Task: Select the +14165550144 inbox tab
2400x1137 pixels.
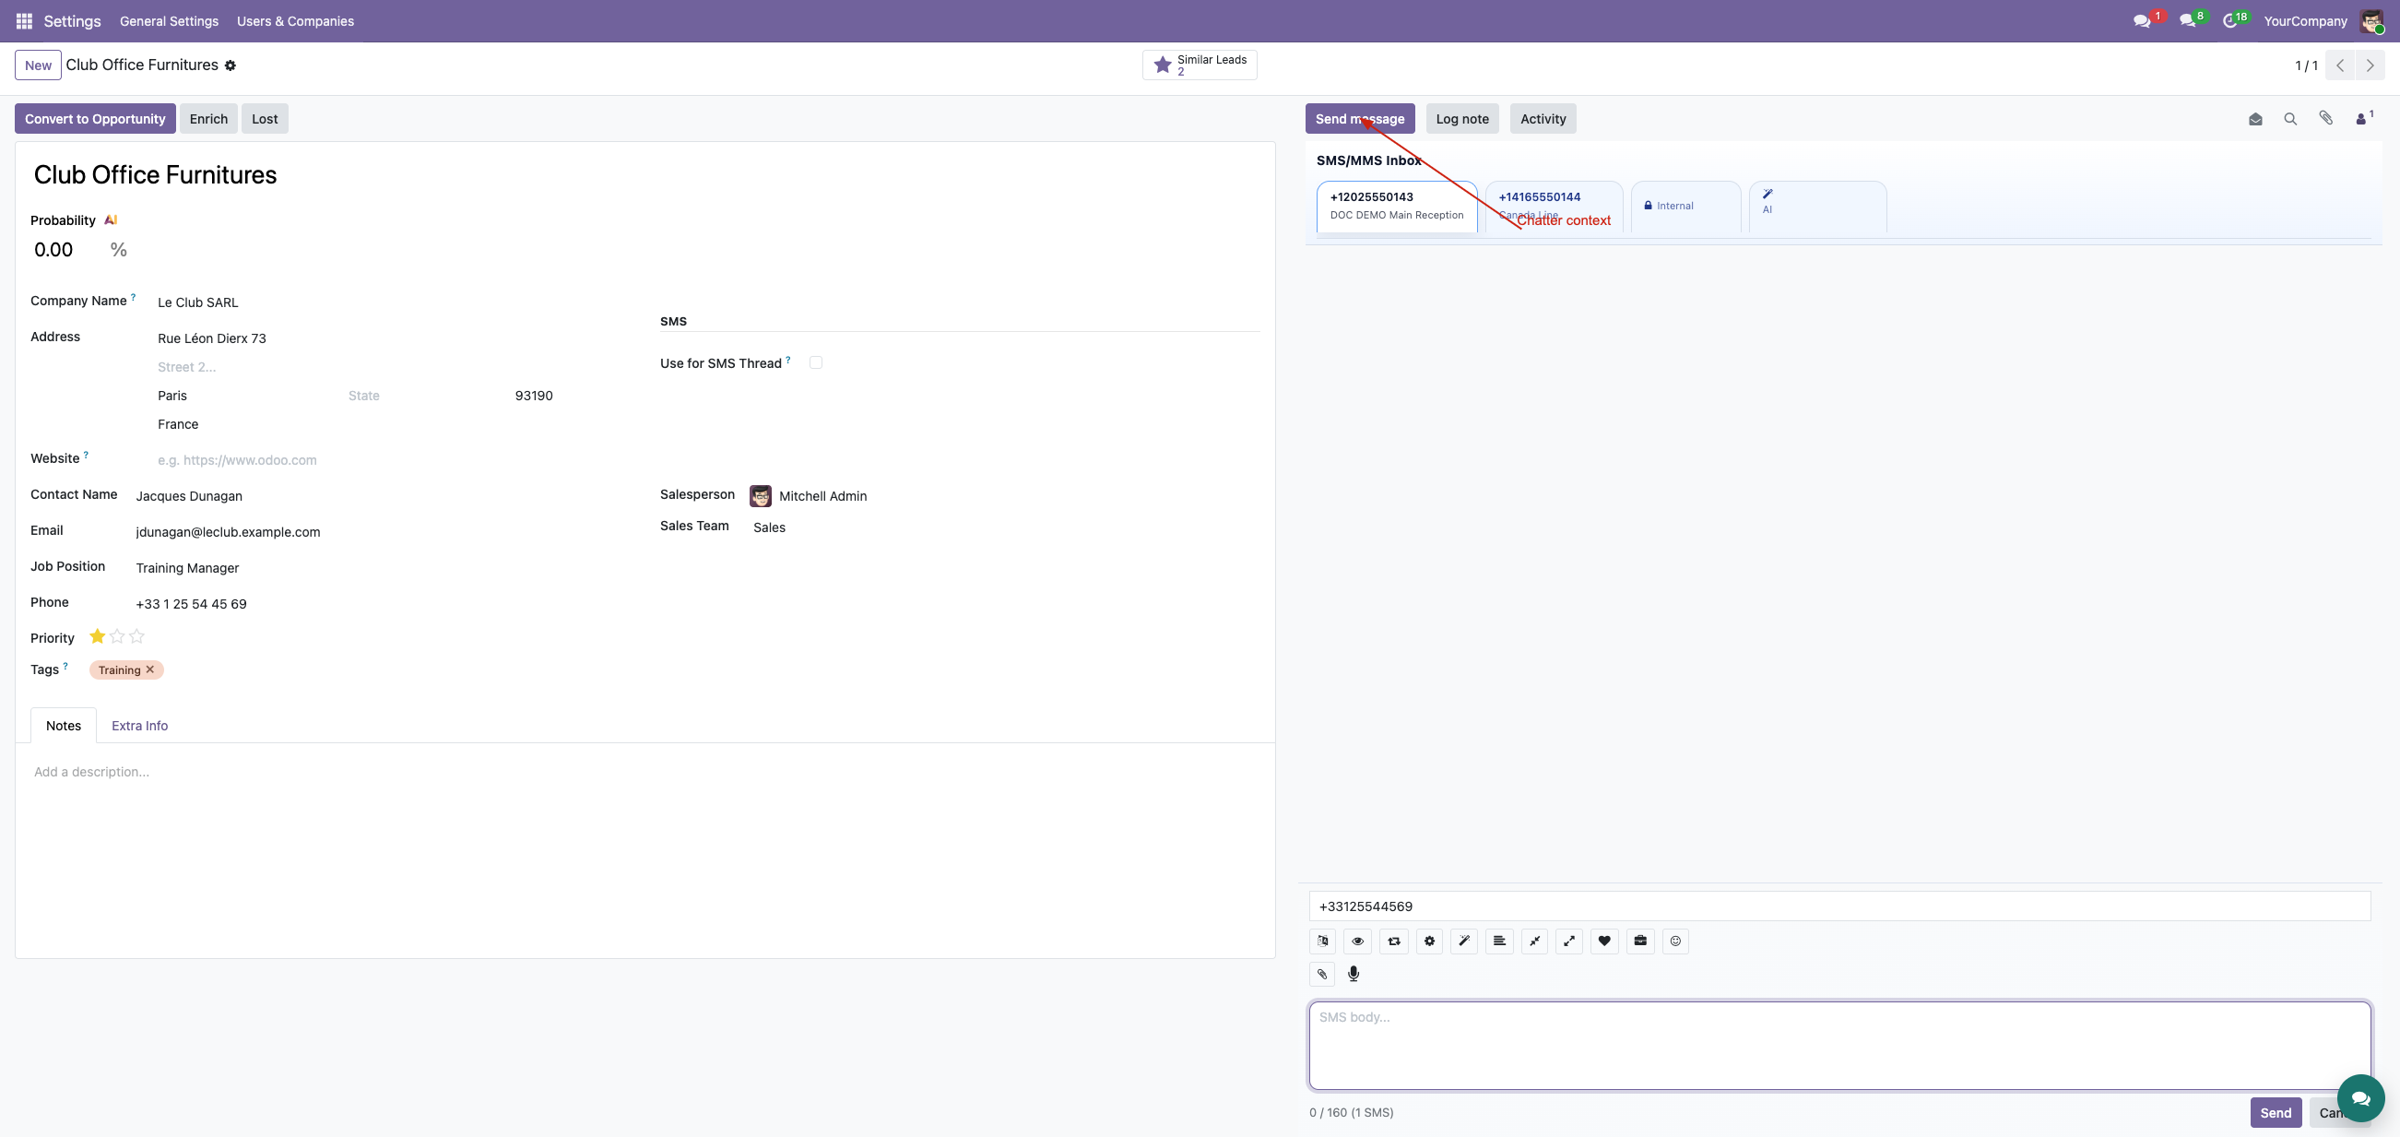Action: [x=1554, y=206]
